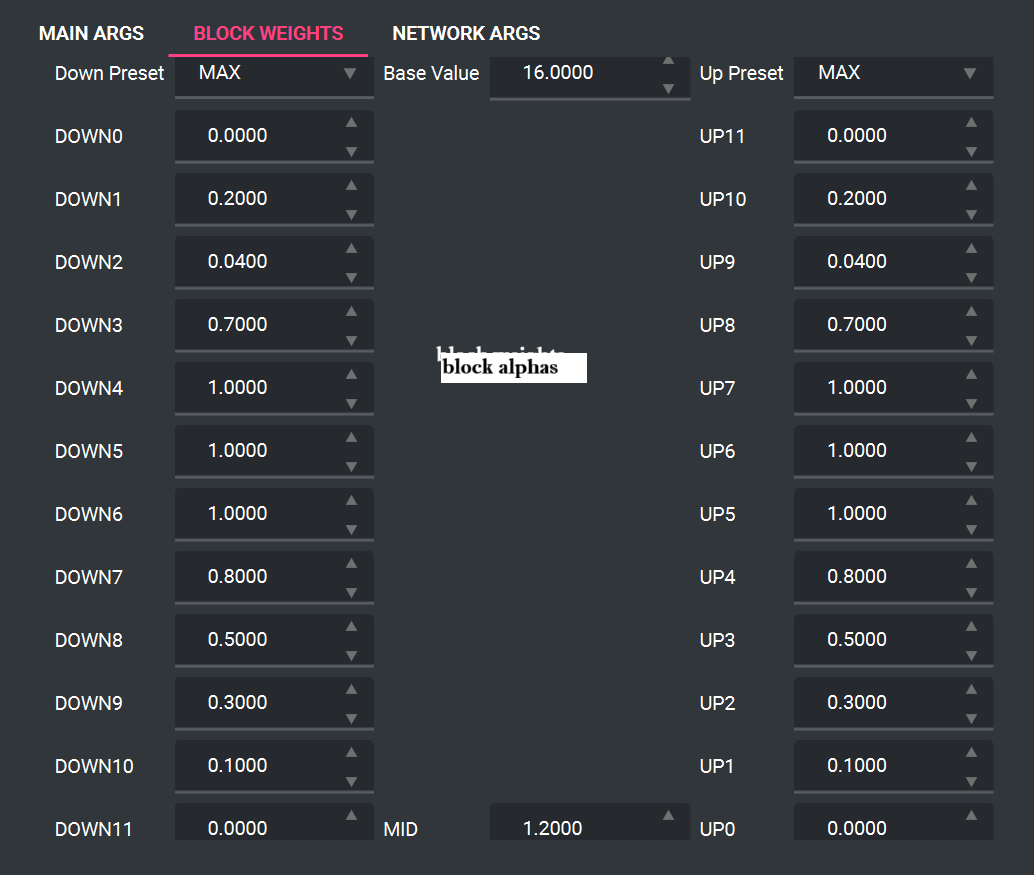Viewport: 1034px width, 875px height.
Task: Increase UP10 weight with up arrow
Action: point(970,185)
